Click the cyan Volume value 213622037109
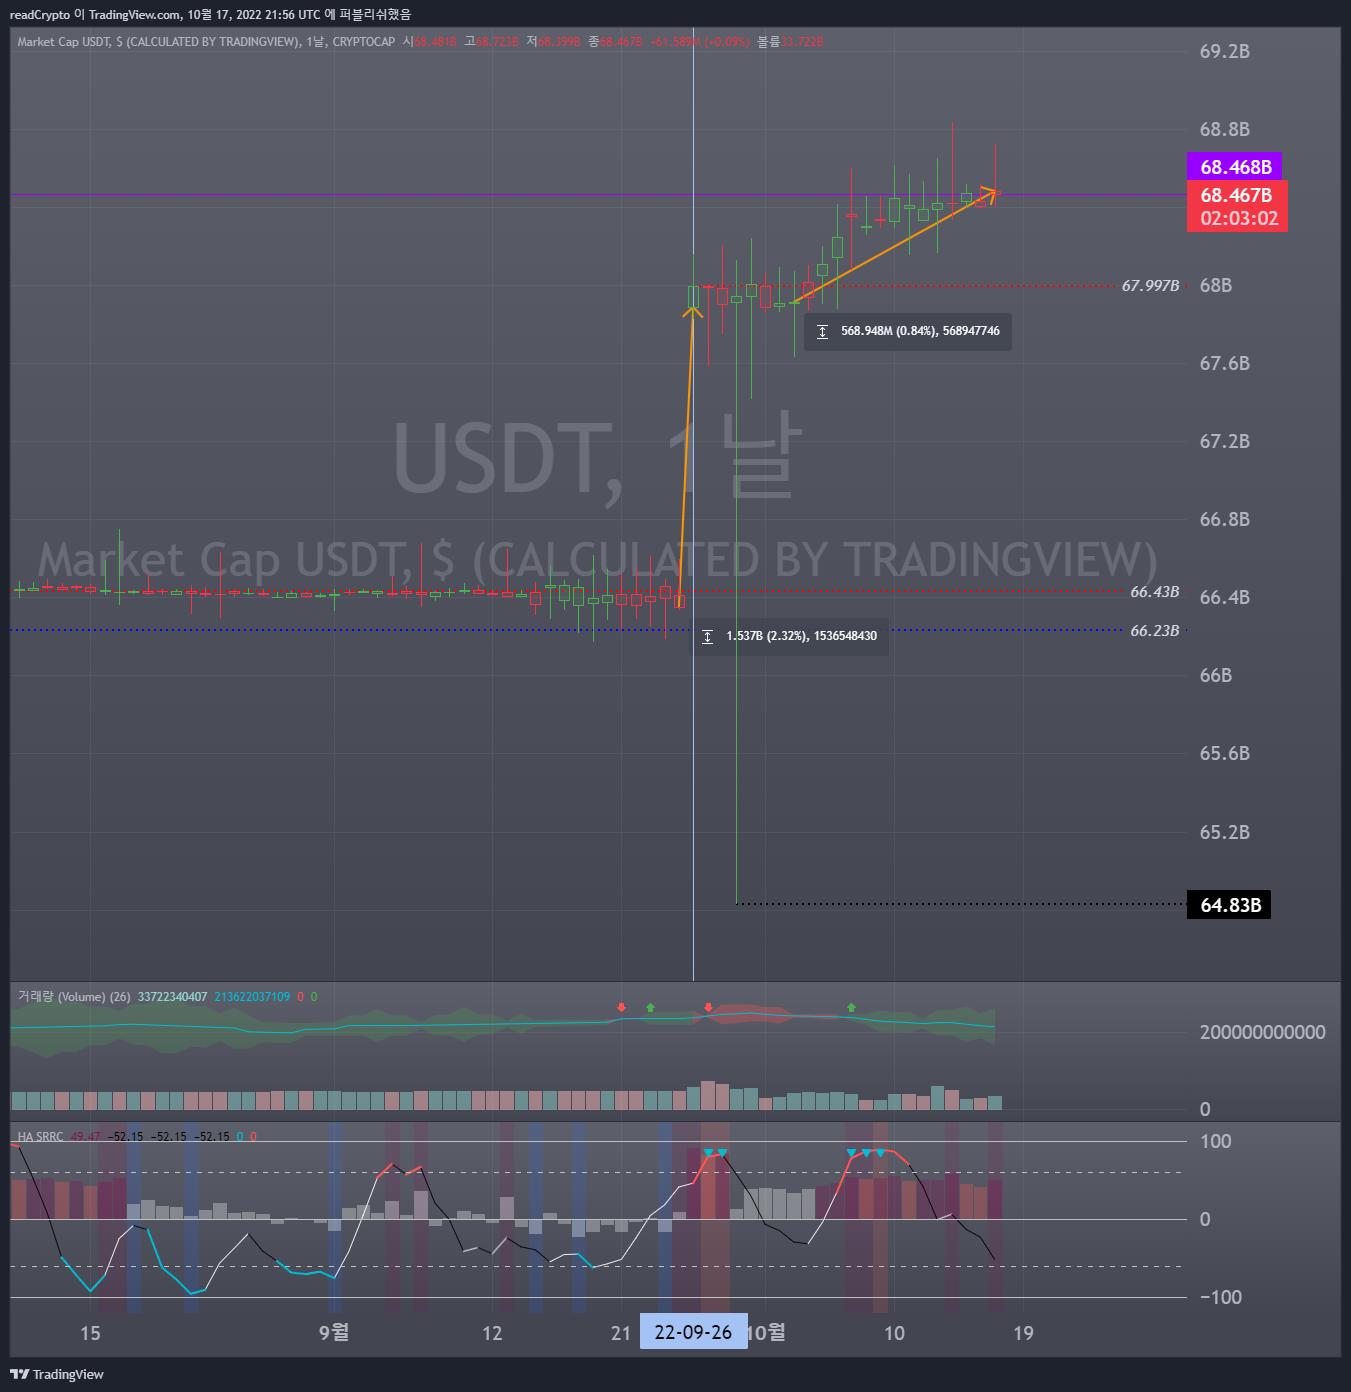Viewport: 1351px width, 1392px height. point(252,997)
